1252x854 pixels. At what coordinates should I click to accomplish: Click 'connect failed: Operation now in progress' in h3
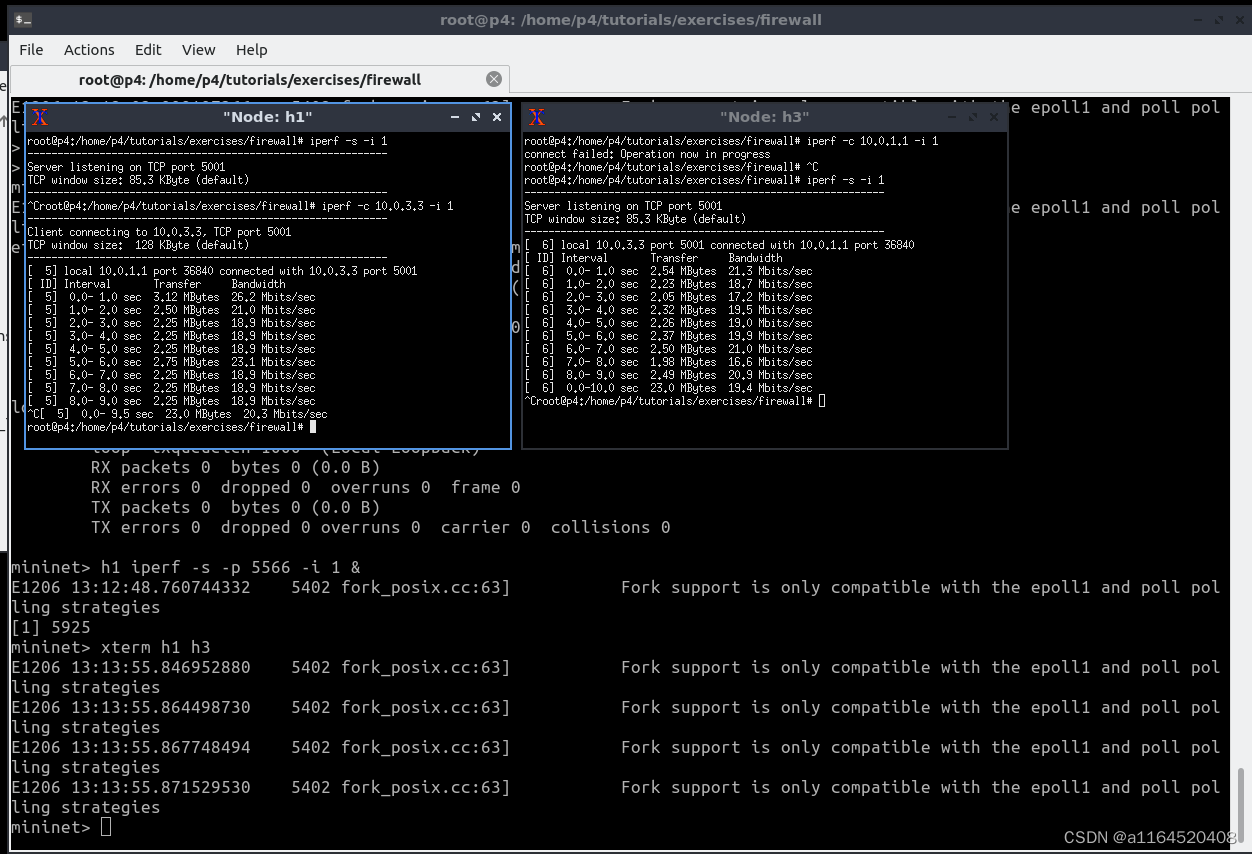pos(647,154)
